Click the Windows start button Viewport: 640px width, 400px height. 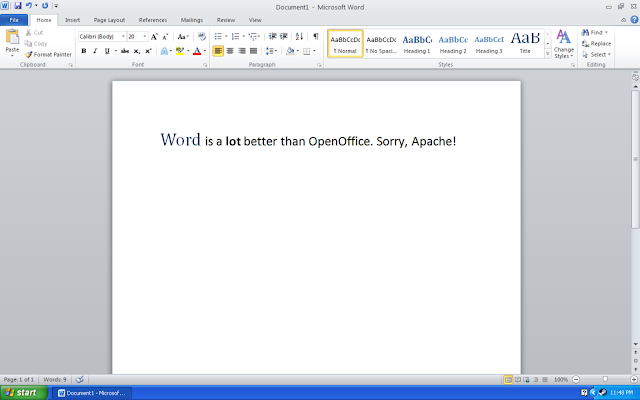pos(24,393)
